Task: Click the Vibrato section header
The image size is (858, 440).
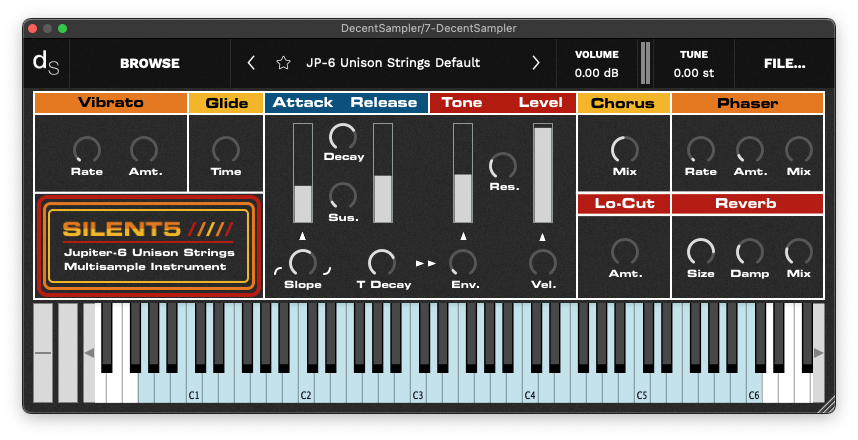Action: point(111,103)
